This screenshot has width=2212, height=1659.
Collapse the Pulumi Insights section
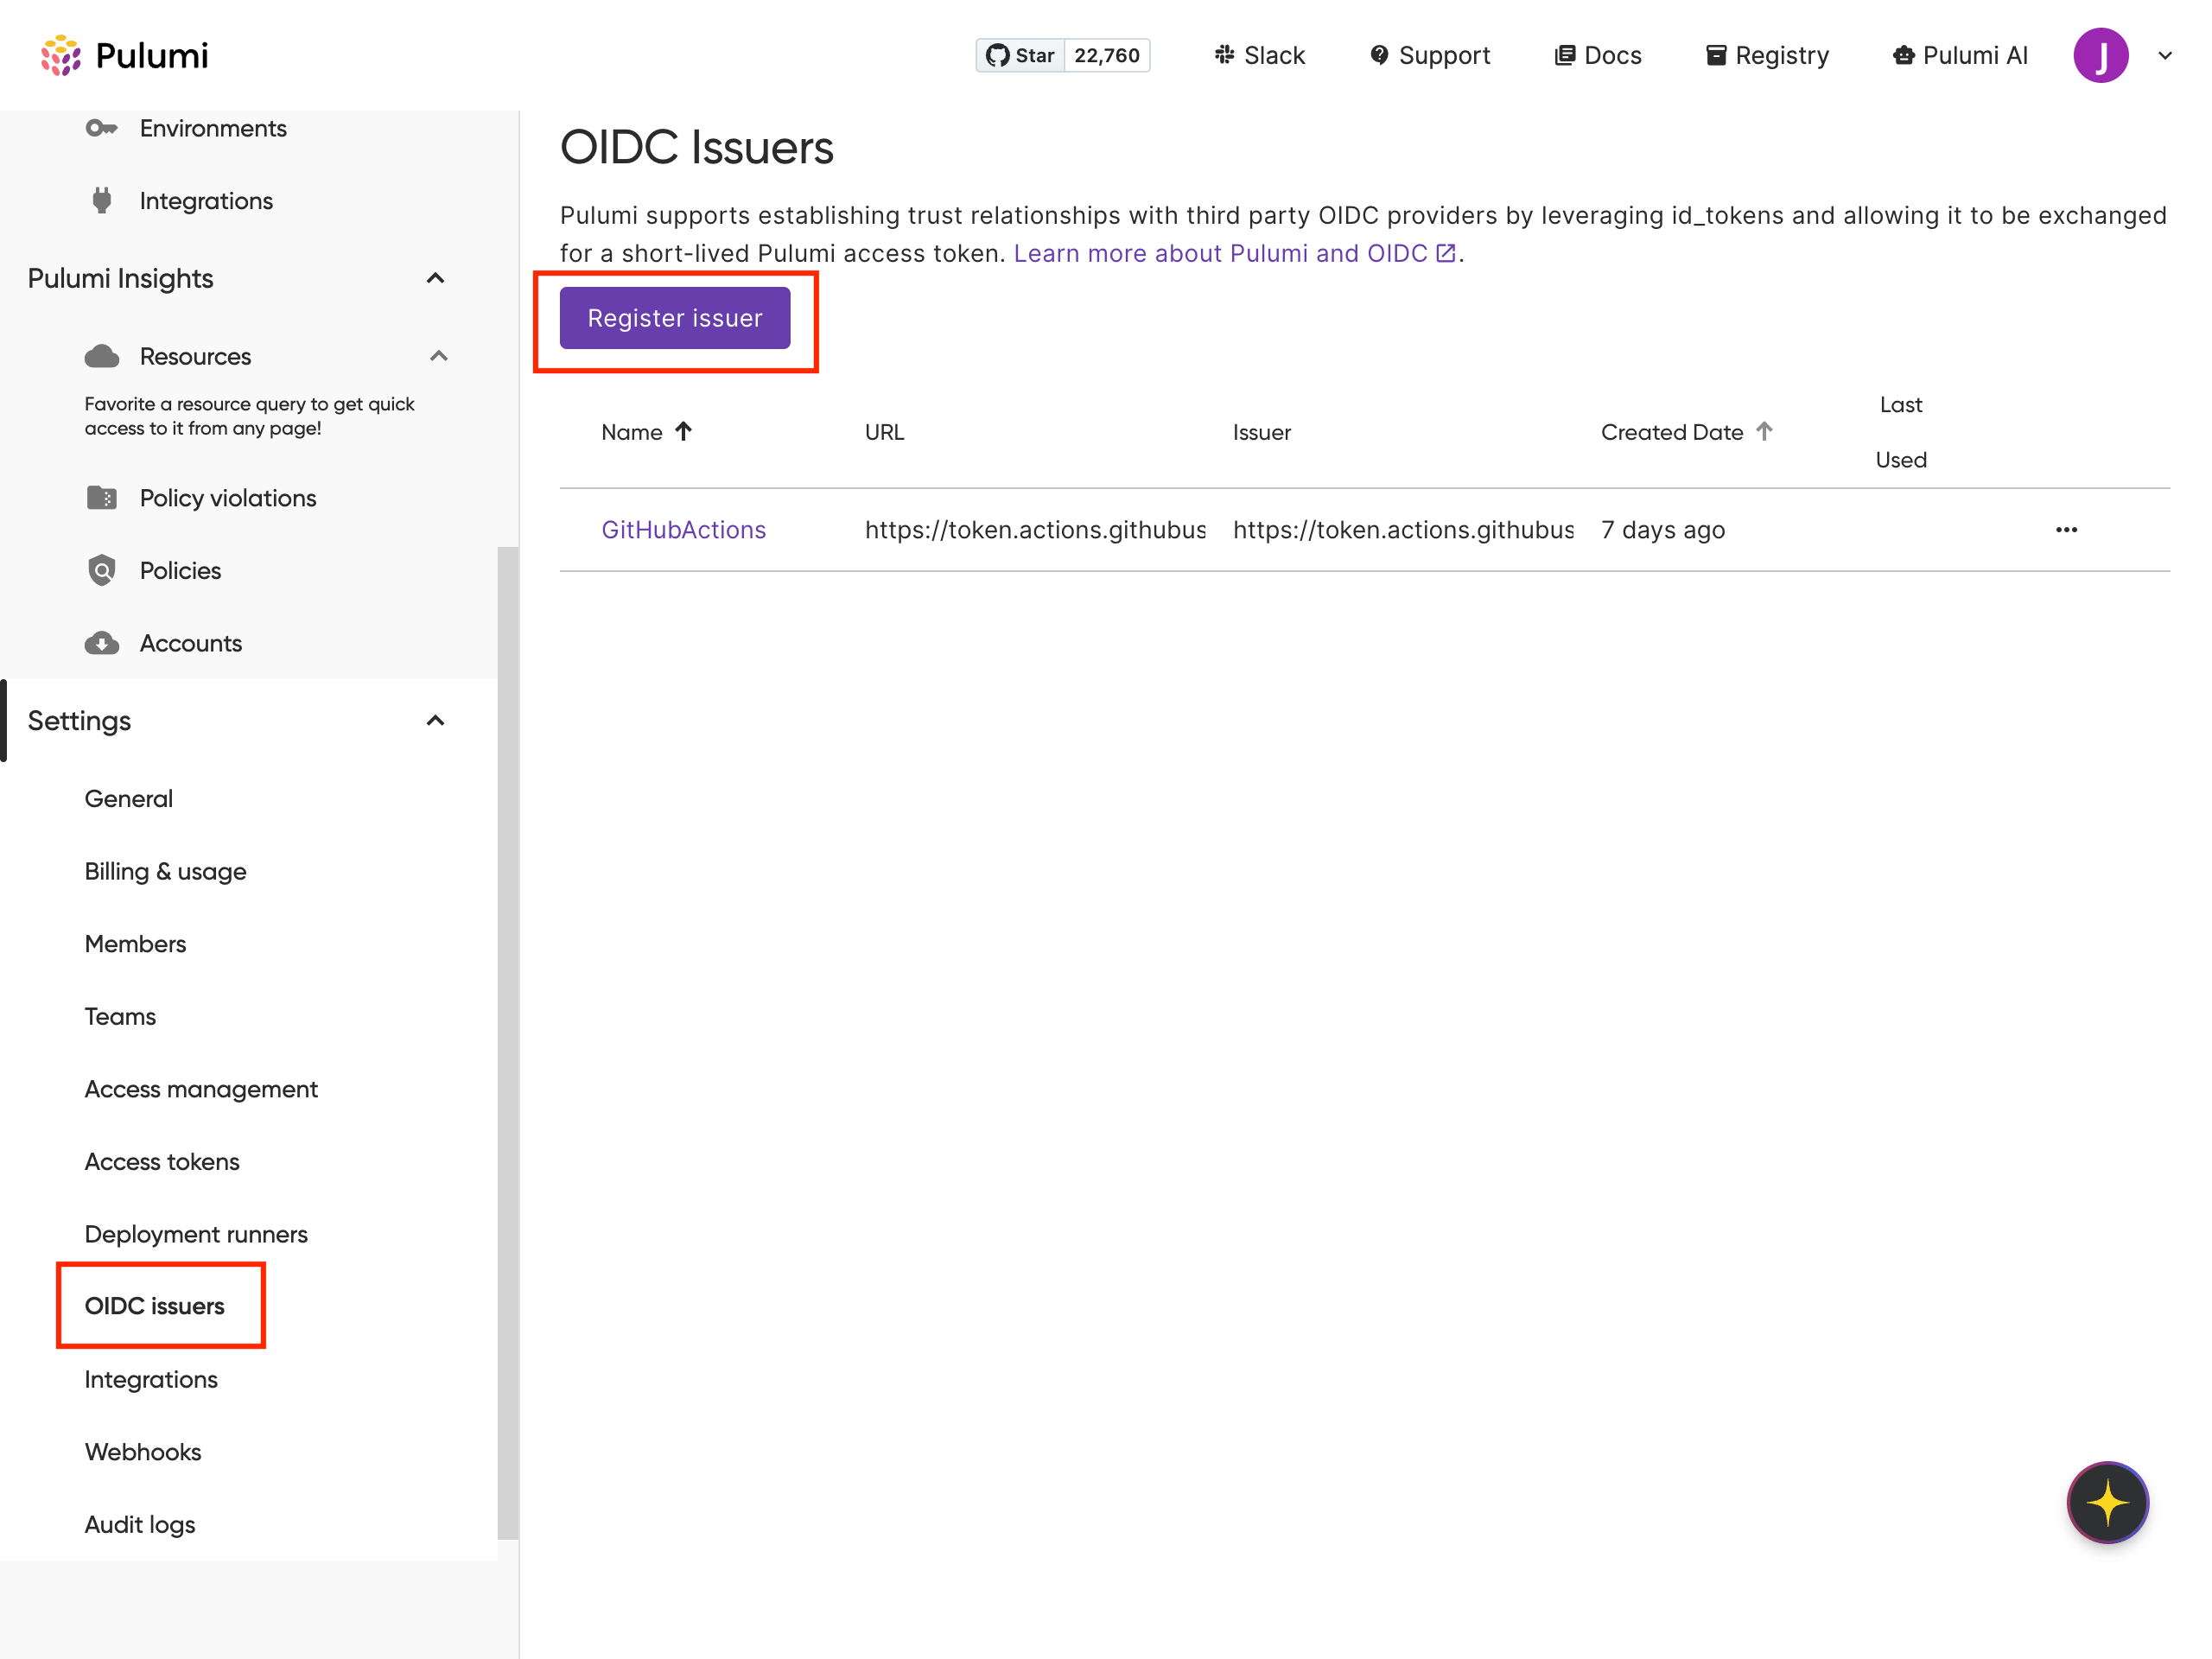435,278
